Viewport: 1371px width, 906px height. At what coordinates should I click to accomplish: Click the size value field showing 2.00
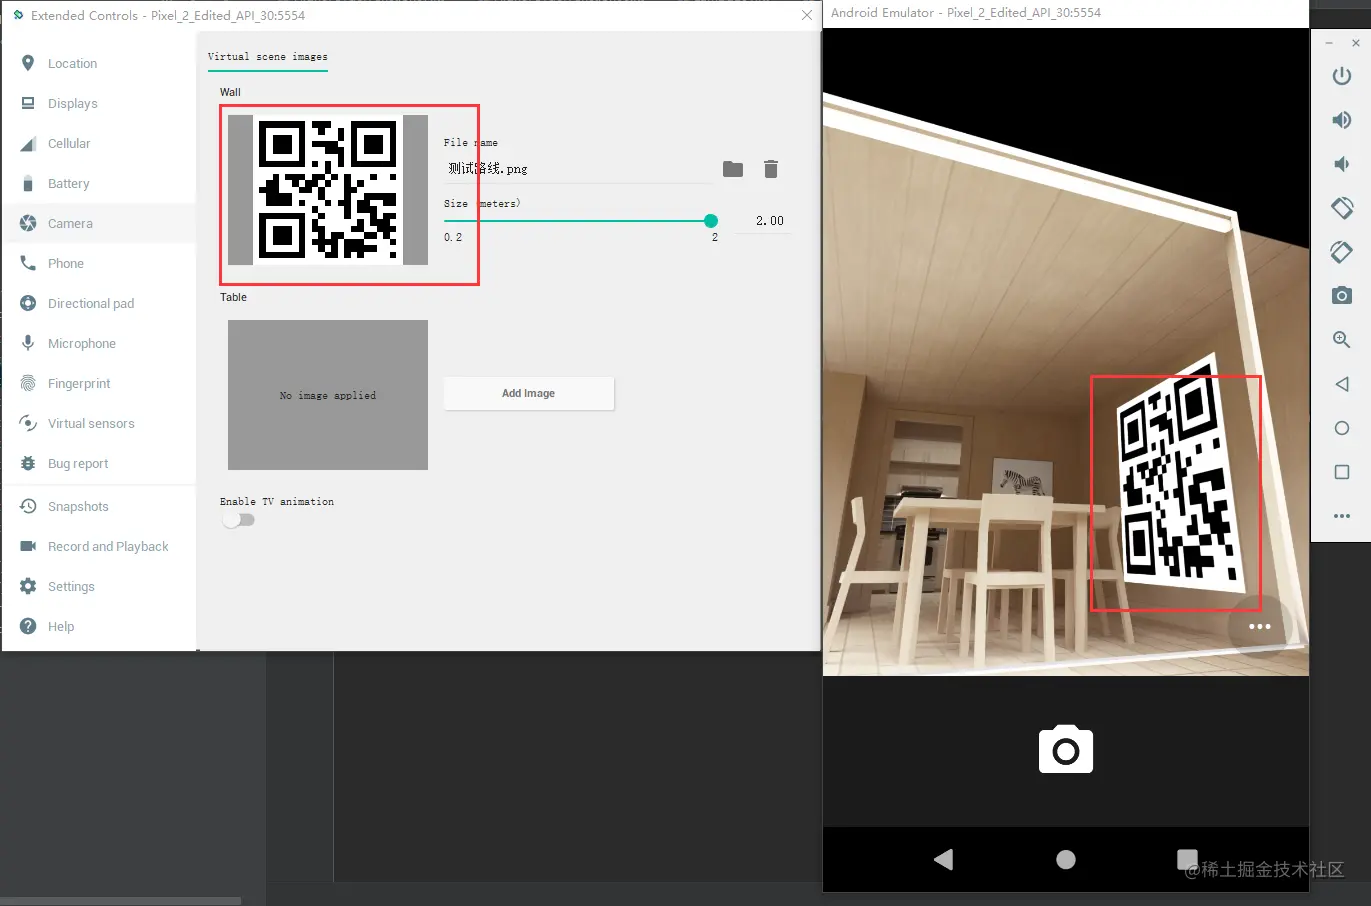766,221
